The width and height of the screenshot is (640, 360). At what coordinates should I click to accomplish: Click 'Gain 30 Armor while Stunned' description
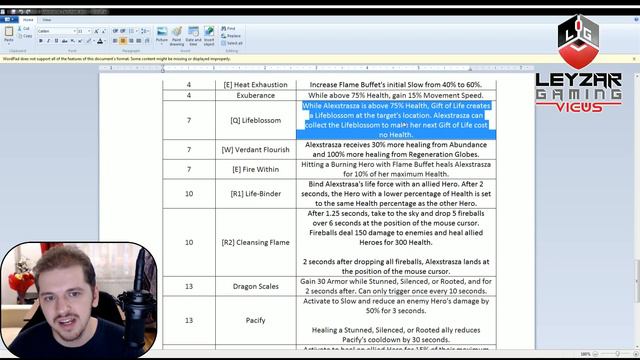396,287
